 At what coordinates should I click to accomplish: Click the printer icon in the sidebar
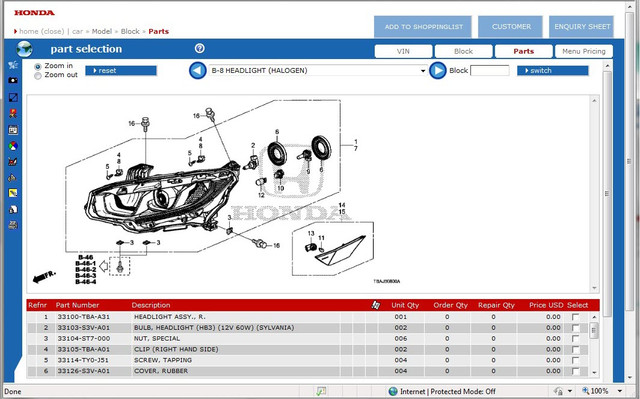click(13, 225)
